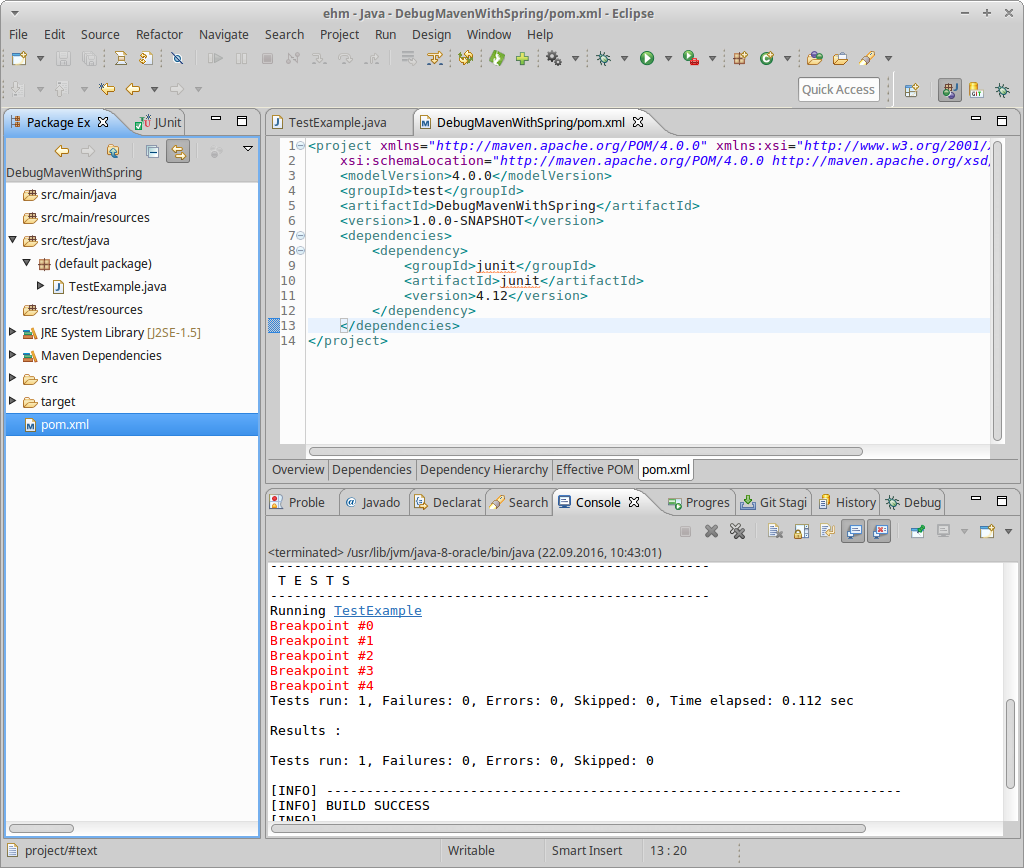Click the editor horizontal scrollbar
The width and height of the screenshot is (1024, 868).
585,451
